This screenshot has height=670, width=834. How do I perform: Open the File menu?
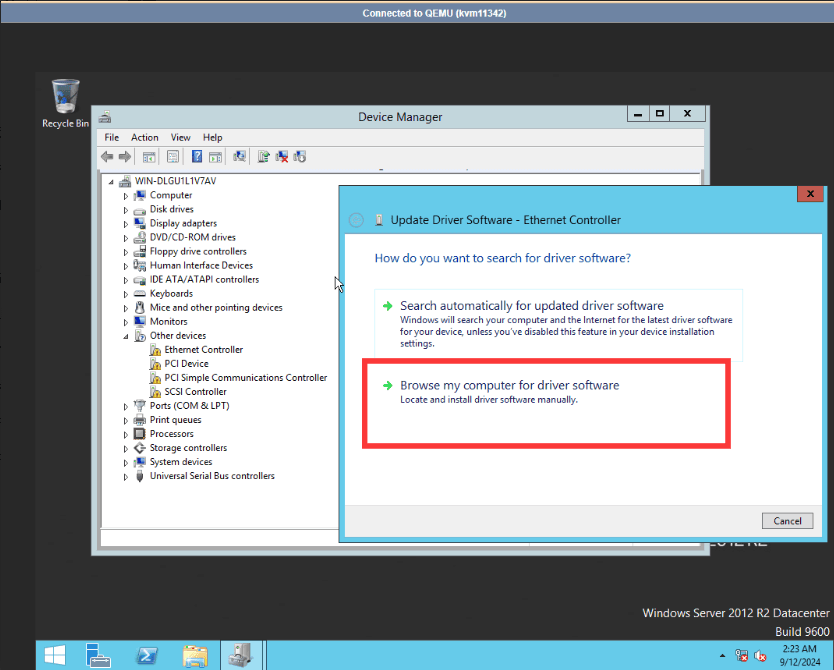[112, 137]
